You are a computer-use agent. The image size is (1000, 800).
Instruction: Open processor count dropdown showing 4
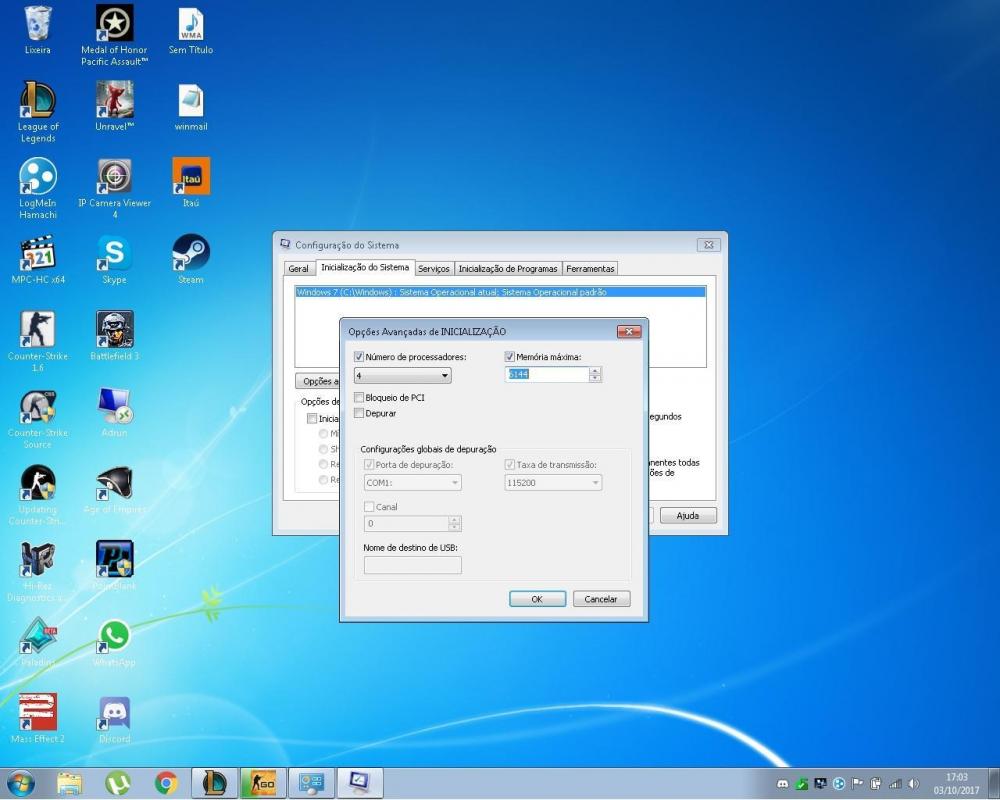coord(402,375)
